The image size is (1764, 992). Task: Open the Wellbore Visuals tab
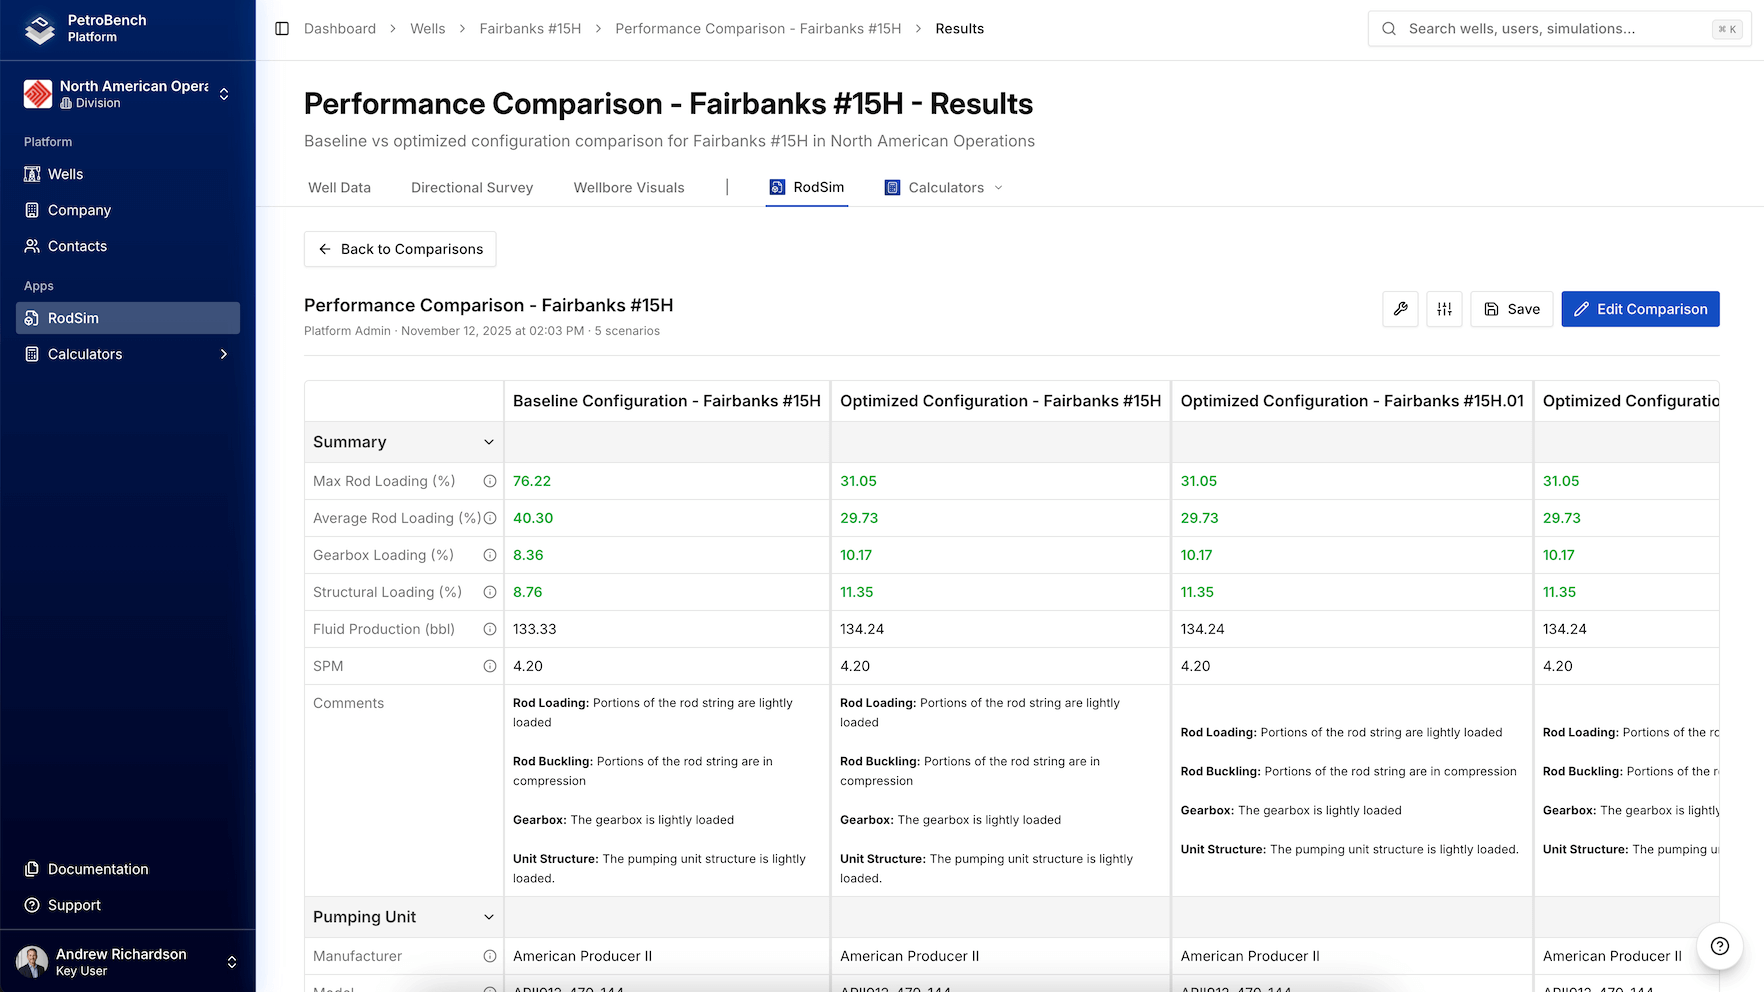pyautogui.click(x=629, y=187)
